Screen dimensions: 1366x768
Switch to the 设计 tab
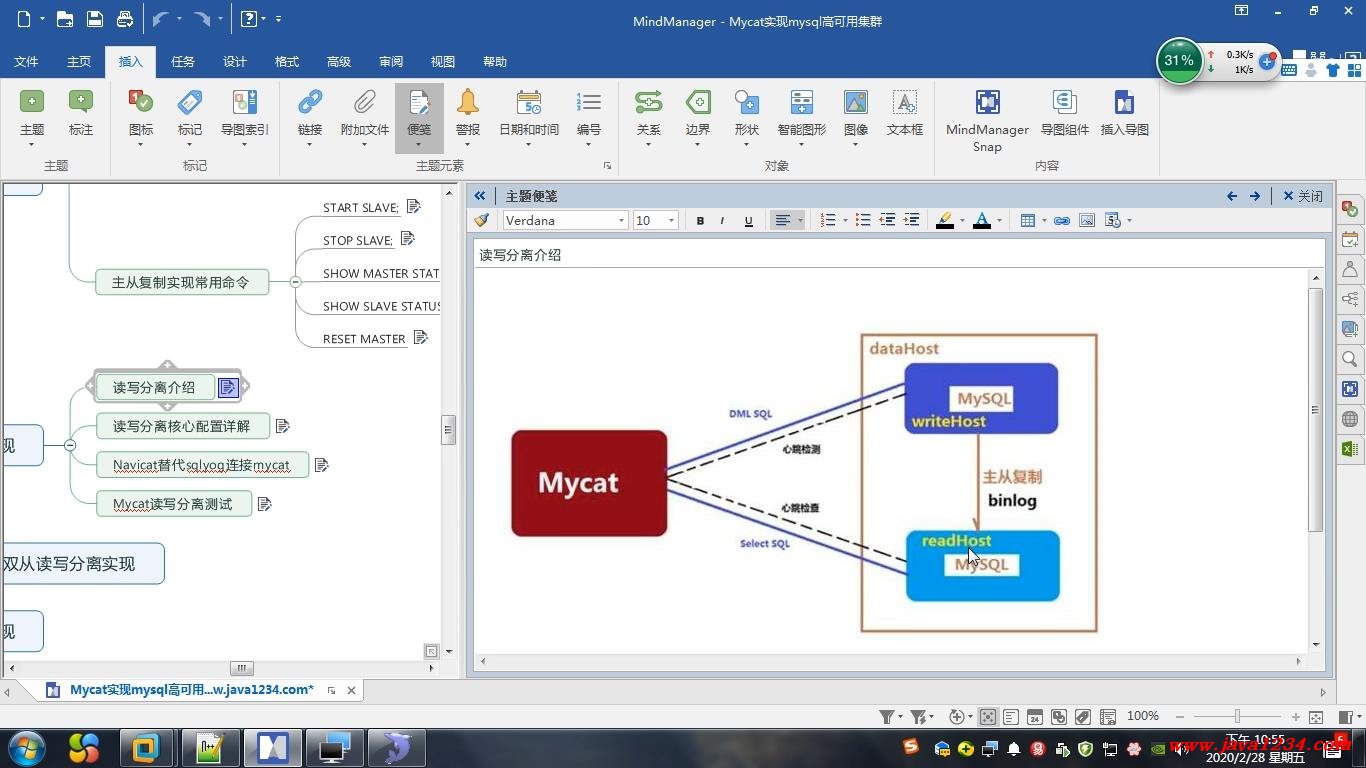[235, 61]
